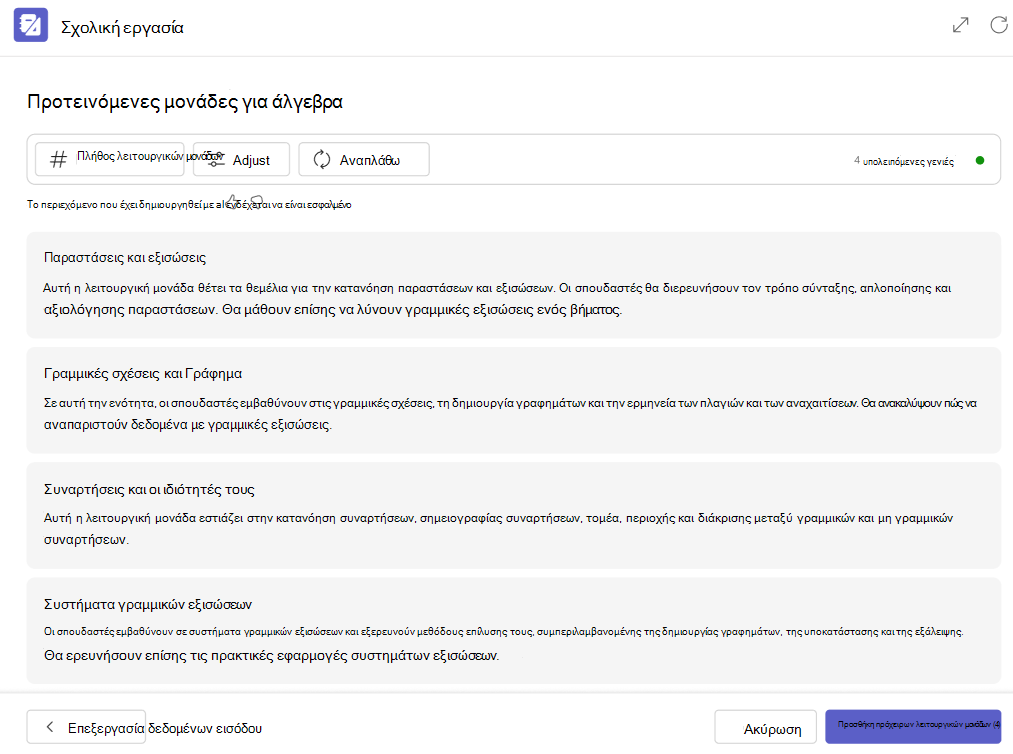Click the purple Προσθήκη πρόχειρων λειτουργικών μονάδων button
Viewport: 1013px width, 754px height.
click(913, 727)
